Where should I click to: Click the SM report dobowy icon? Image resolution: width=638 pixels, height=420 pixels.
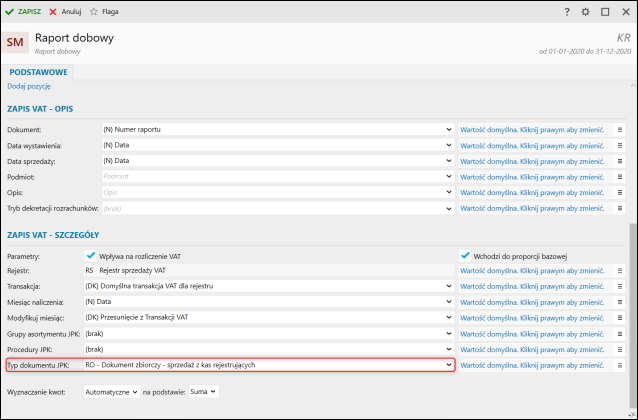coord(16,43)
